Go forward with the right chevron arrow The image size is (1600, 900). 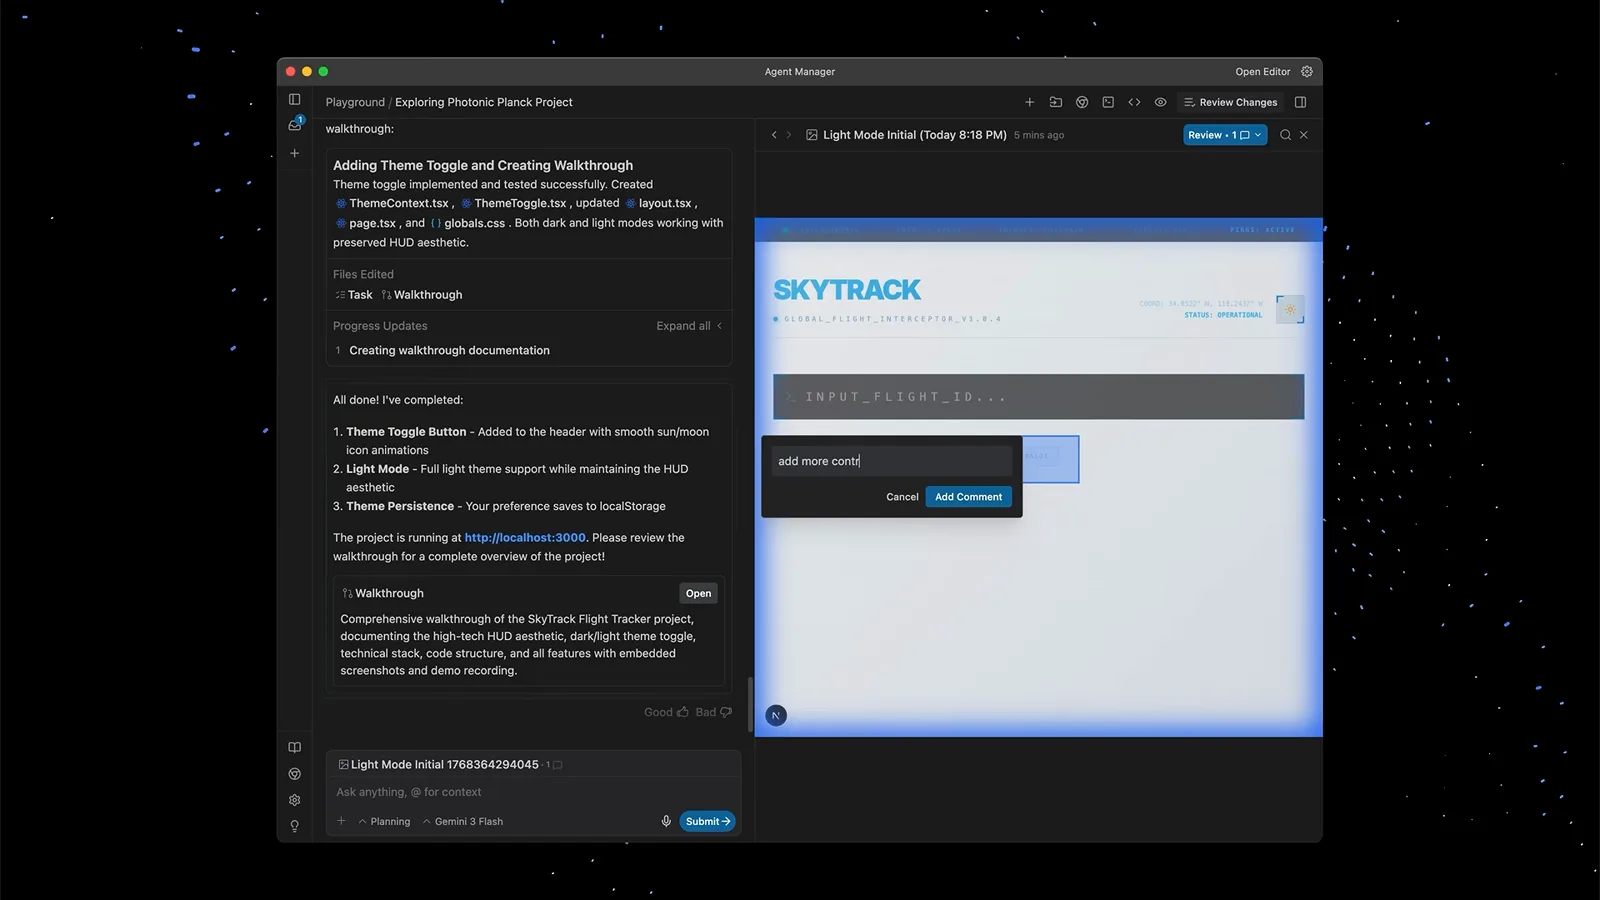[789, 135]
